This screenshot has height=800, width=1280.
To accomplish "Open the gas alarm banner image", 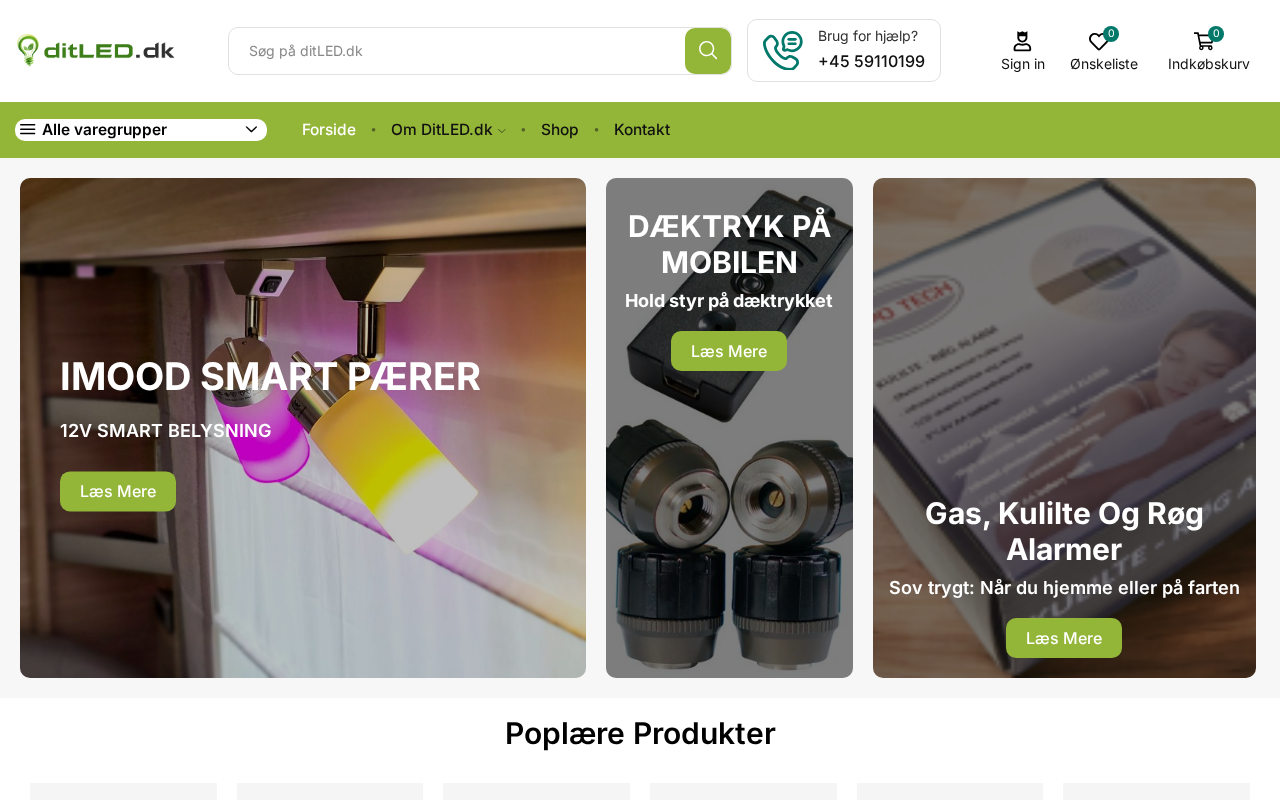I will (x=1064, y=428).
